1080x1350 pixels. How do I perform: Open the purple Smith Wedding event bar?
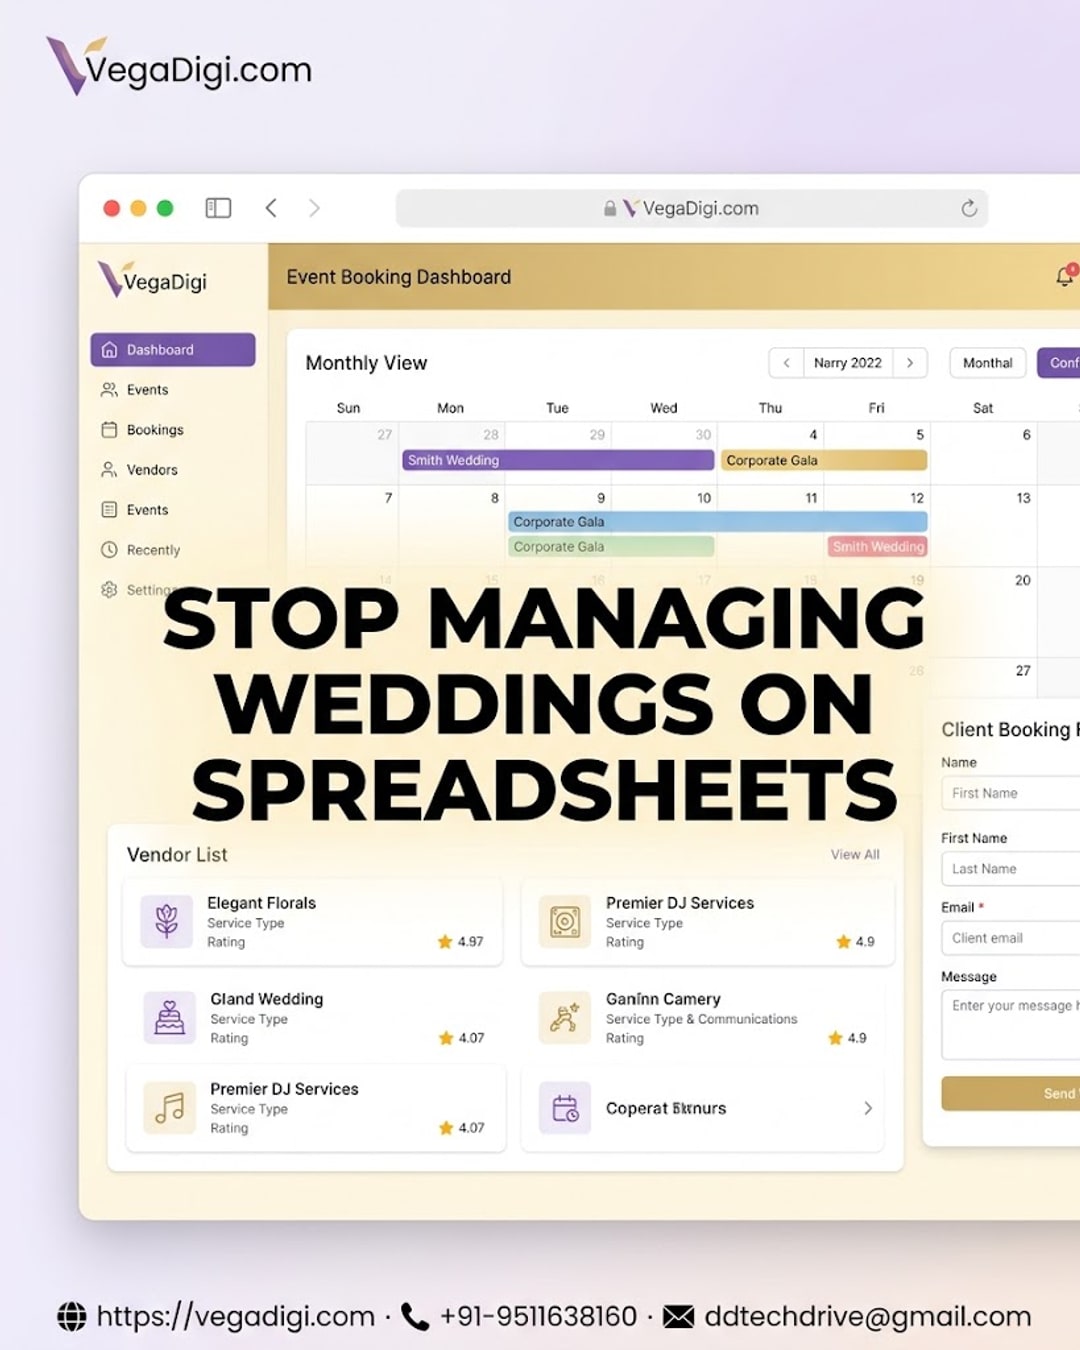[558, 460]
